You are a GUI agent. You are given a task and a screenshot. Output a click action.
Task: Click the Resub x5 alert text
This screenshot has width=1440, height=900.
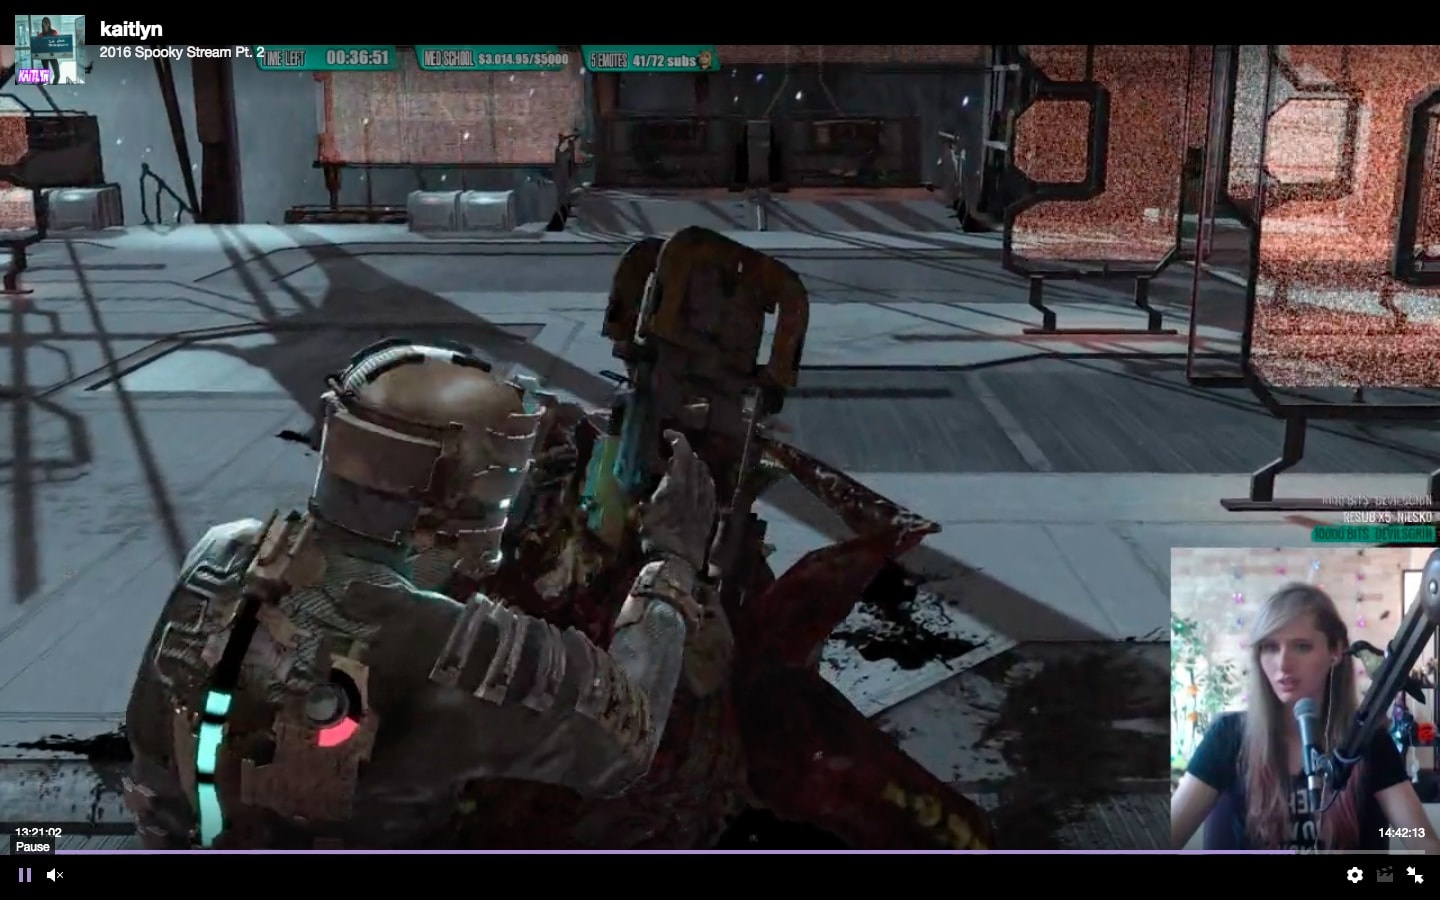[1386, 518]
